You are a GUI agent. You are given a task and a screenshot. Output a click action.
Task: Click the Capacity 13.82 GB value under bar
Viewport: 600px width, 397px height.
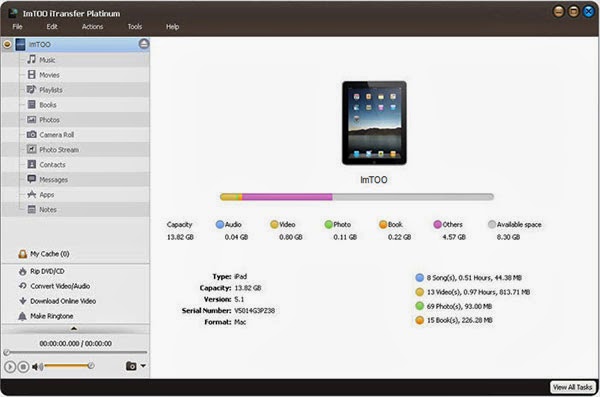click(x=180, y=237)
